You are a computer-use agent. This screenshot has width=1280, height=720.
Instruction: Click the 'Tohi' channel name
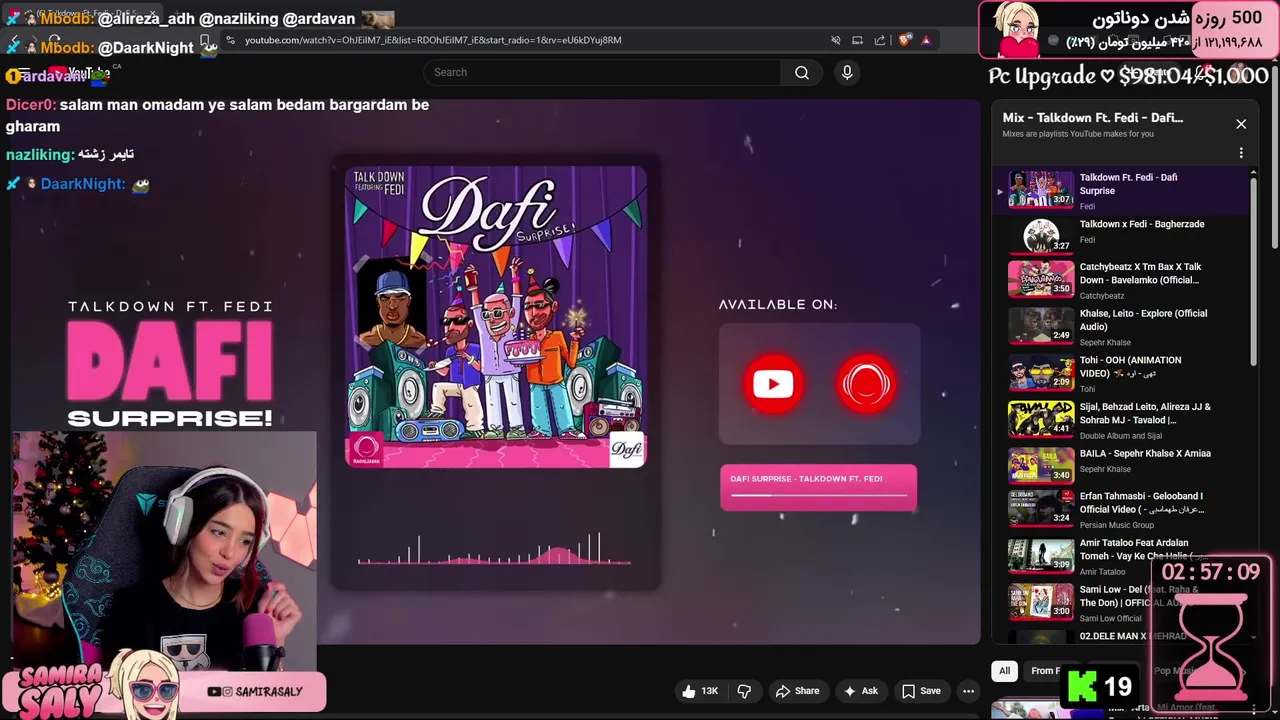pyautogui.click(x=1087, y=389)
